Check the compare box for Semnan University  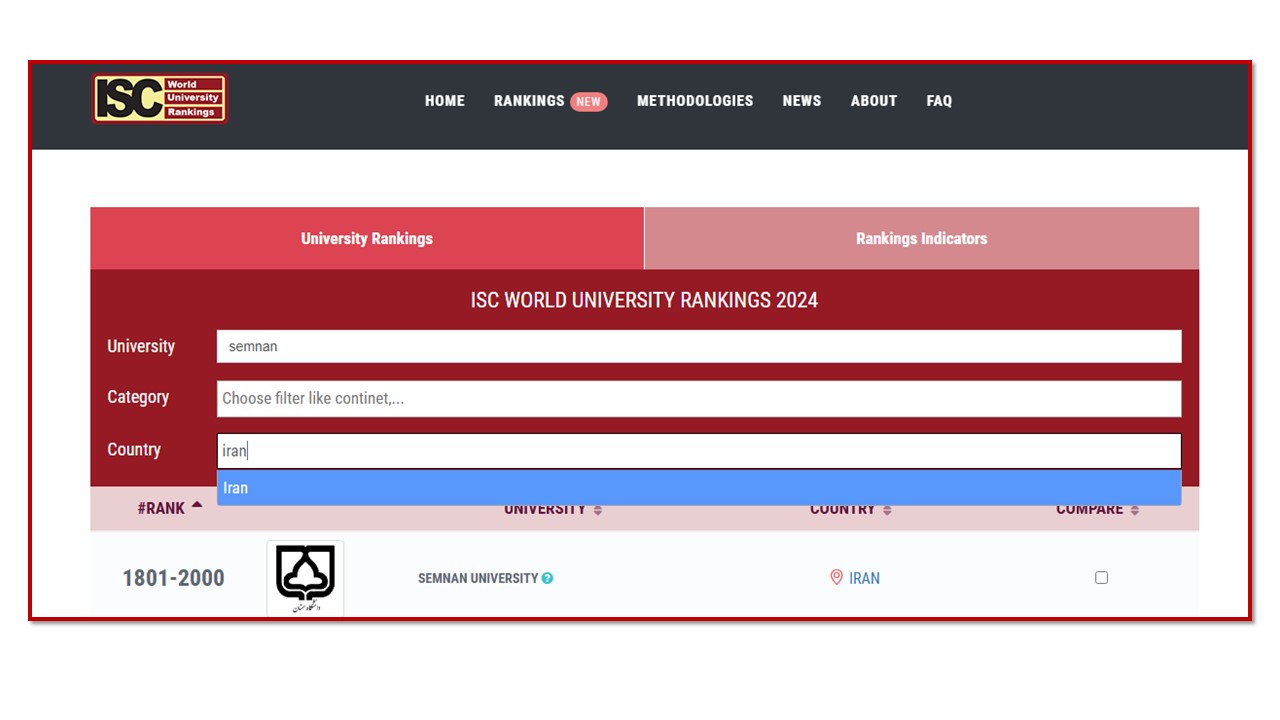(x=1101, y=577)
